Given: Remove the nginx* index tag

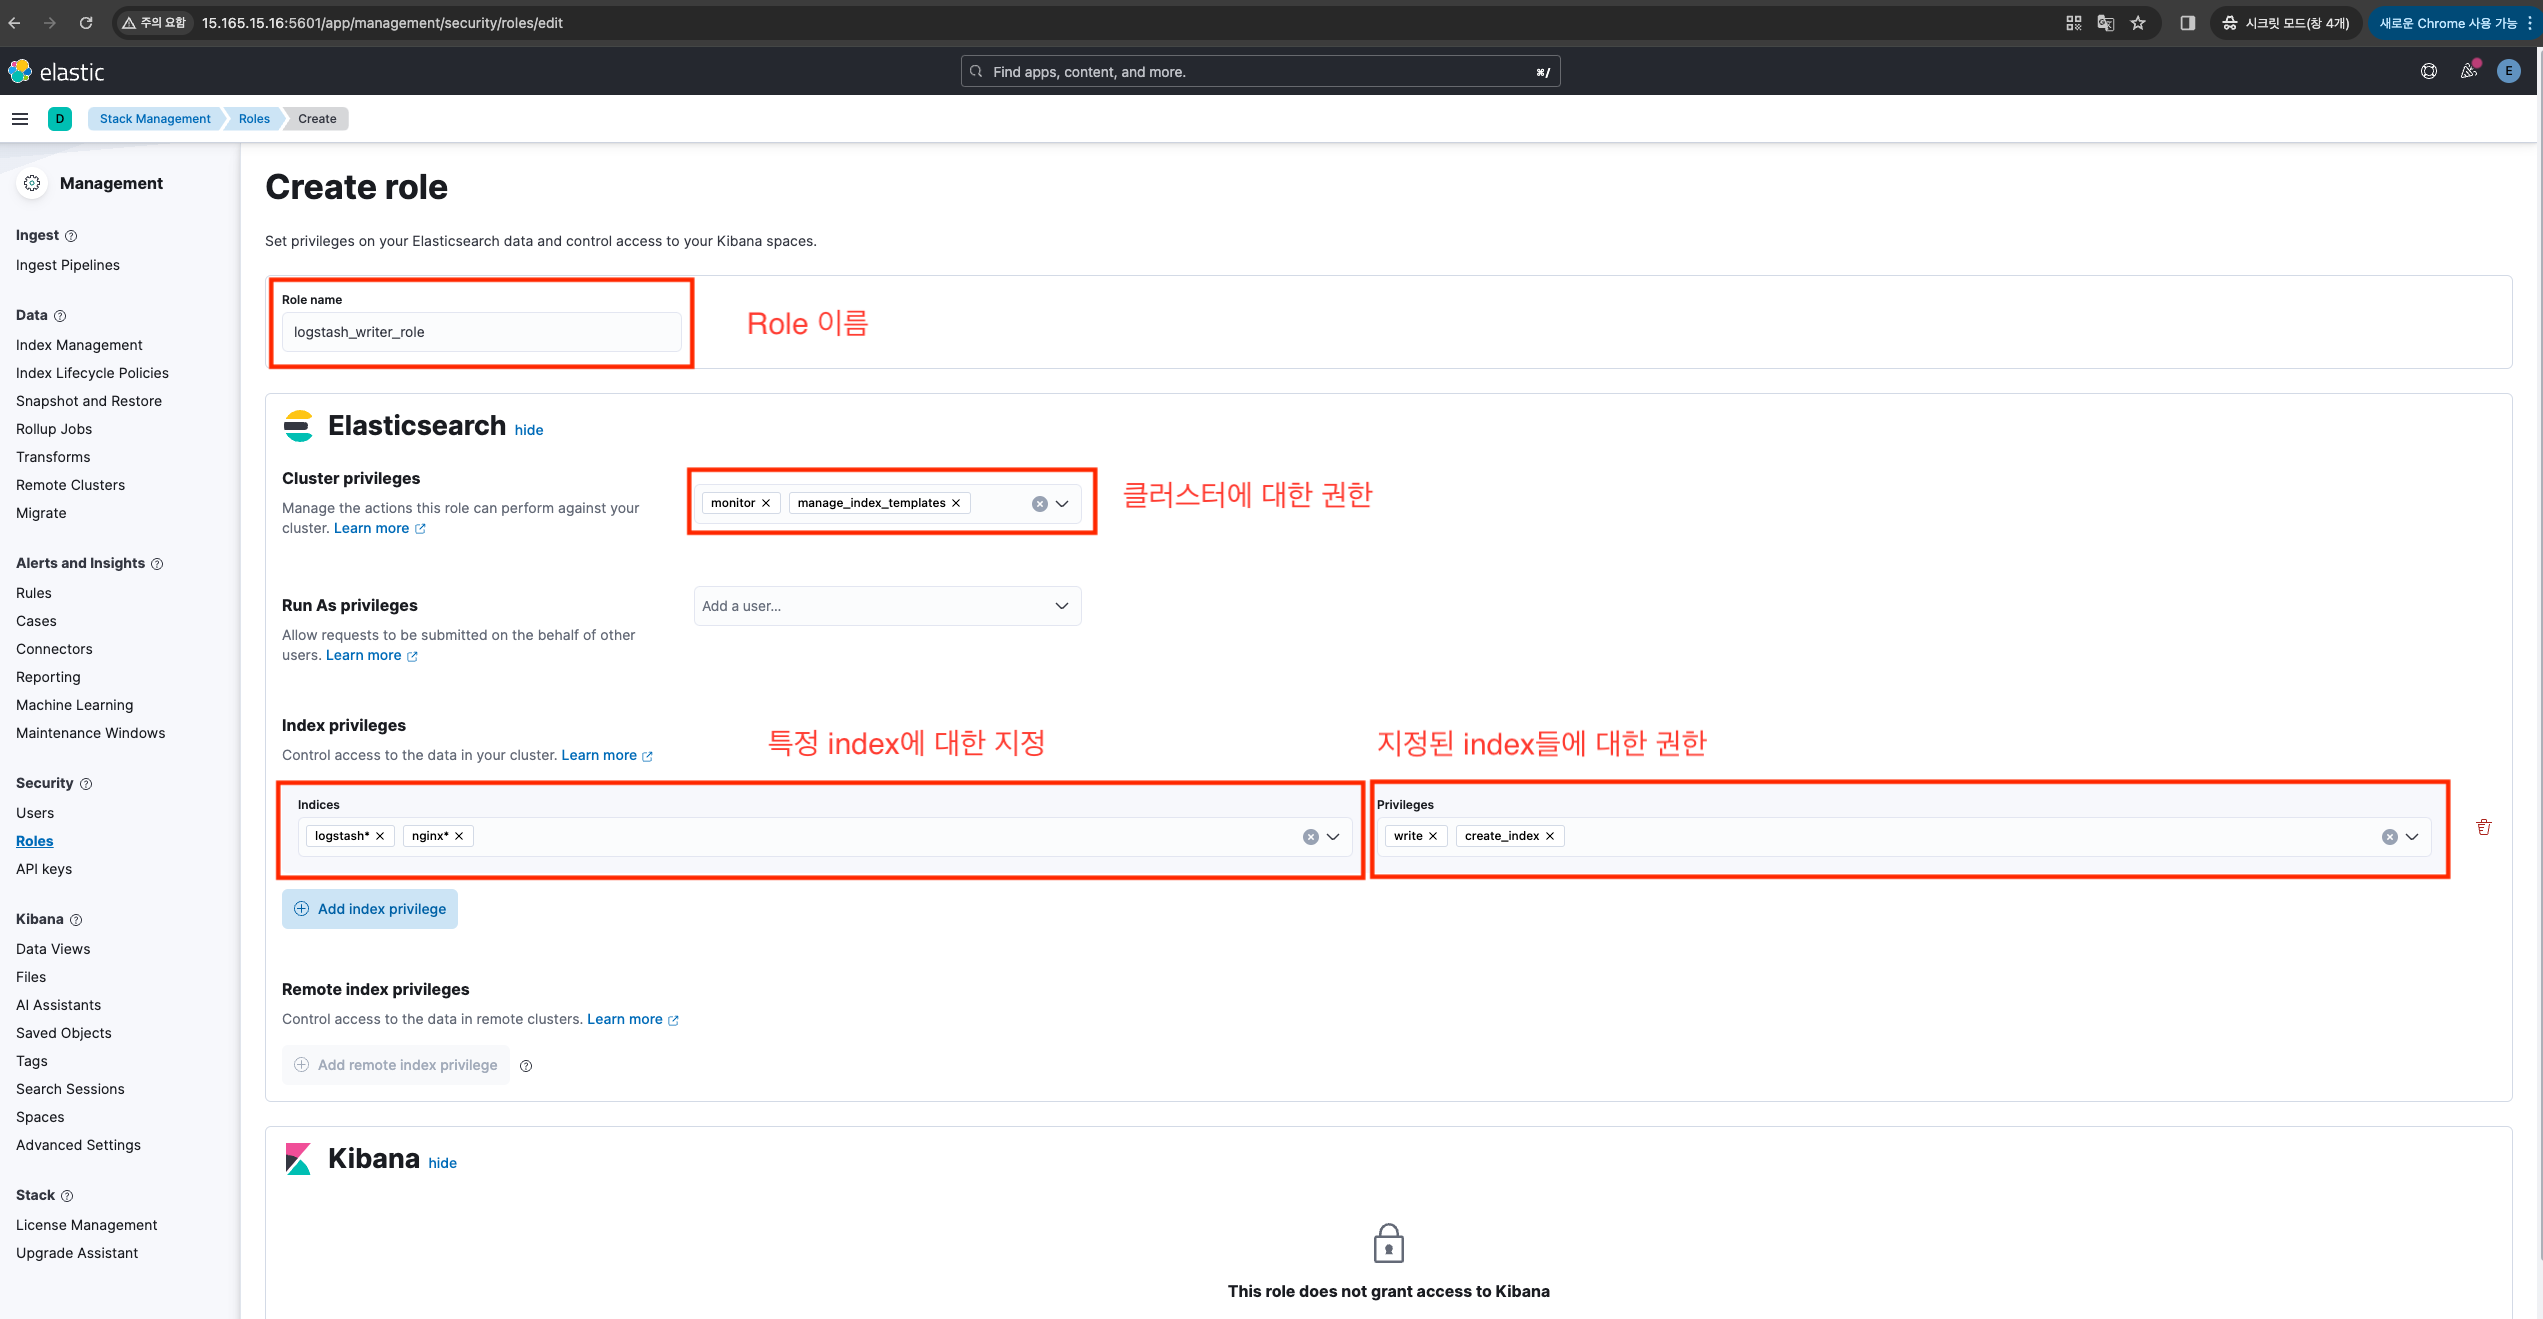Looking at the screenshot, I should tap(459, 836).
